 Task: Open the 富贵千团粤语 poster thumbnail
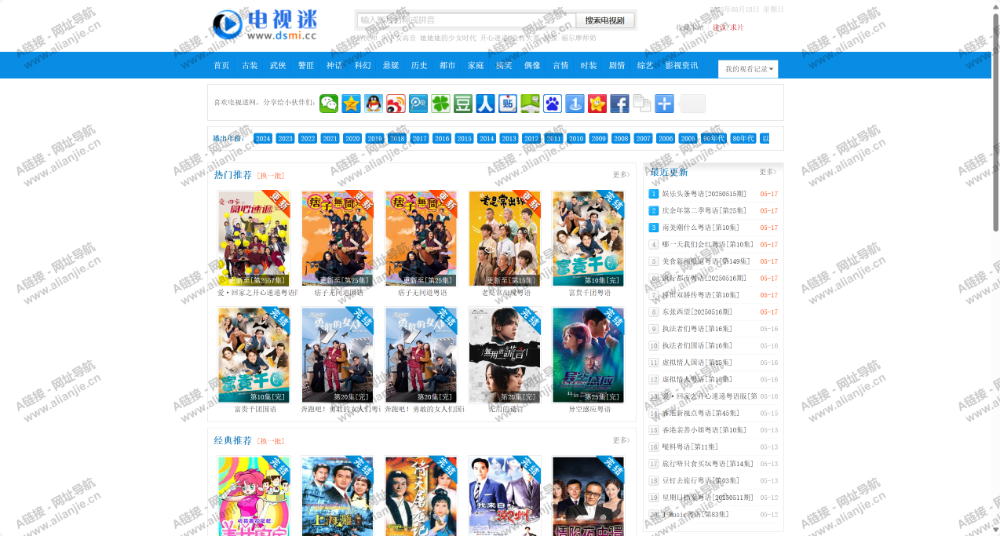589,238
